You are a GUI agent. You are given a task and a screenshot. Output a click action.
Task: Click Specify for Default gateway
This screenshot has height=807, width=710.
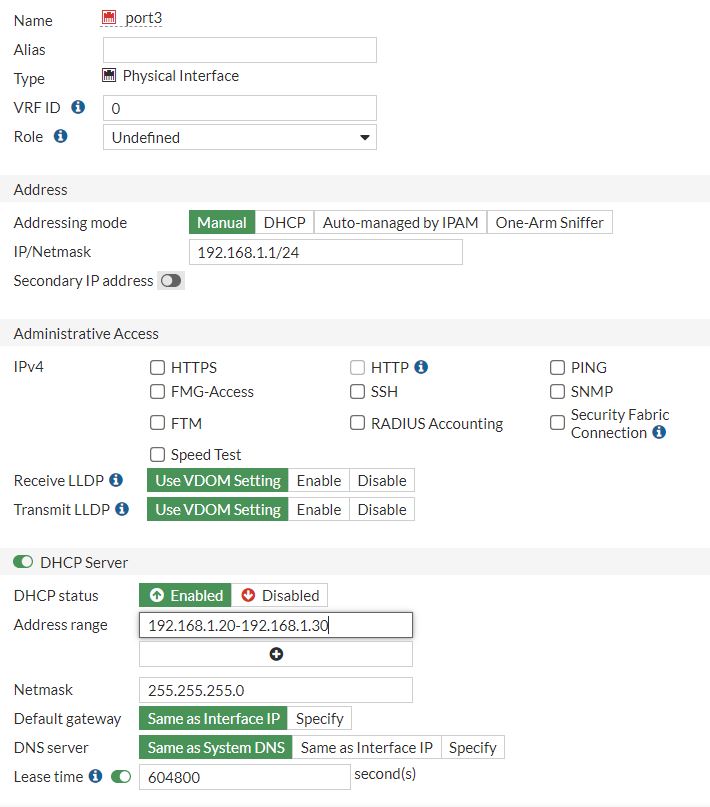click(x=320, y=718)
